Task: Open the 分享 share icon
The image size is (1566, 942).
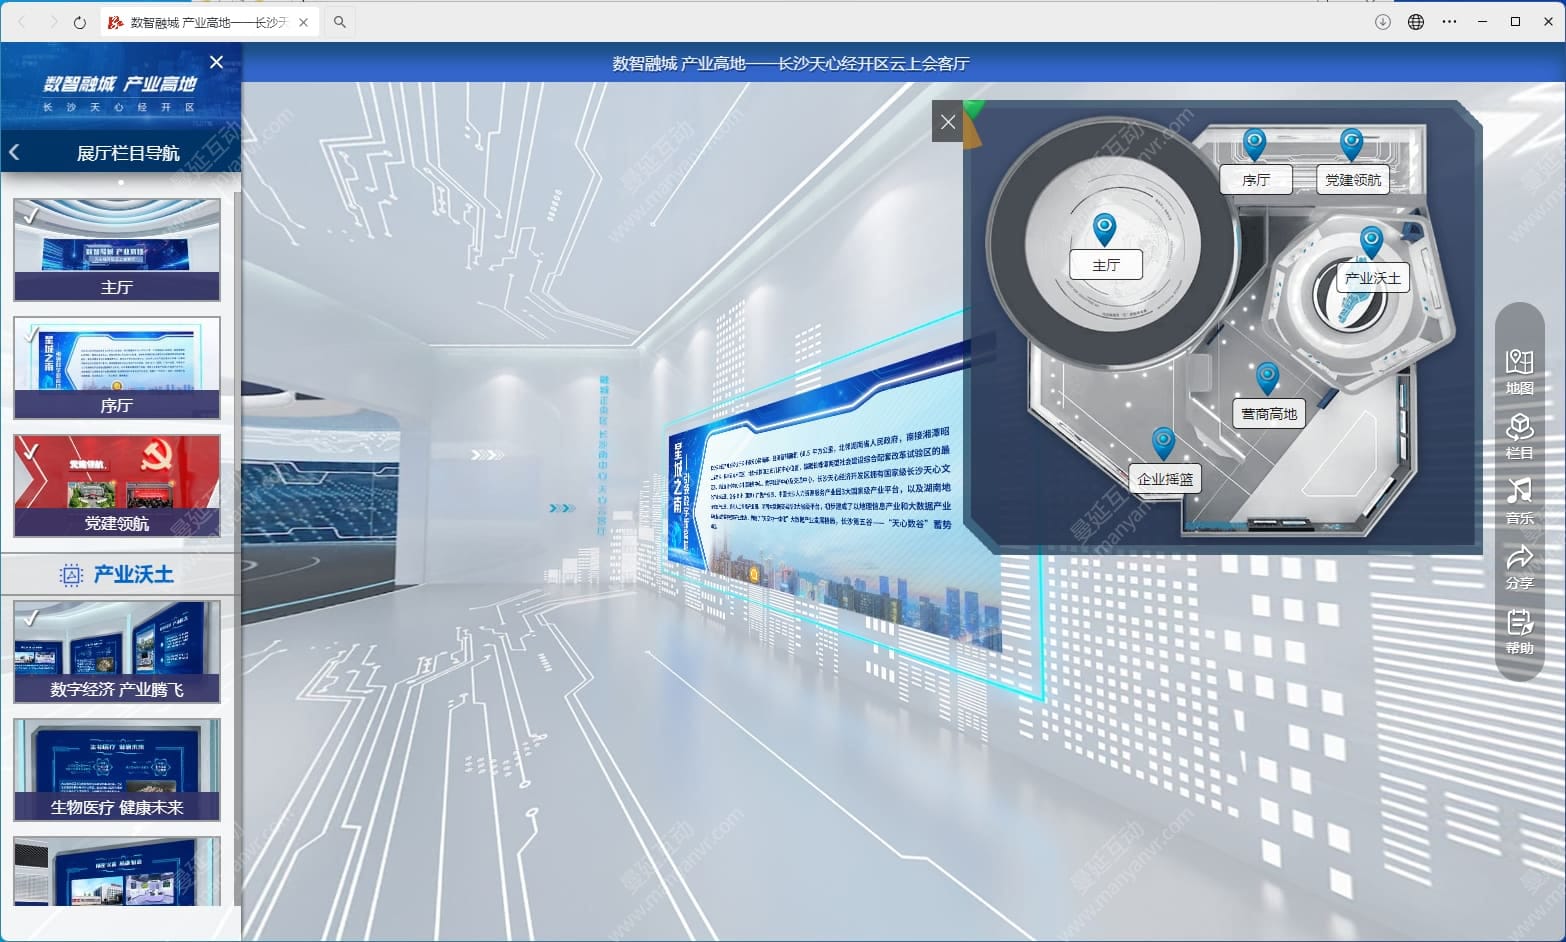Action: tap(1519, 567)
